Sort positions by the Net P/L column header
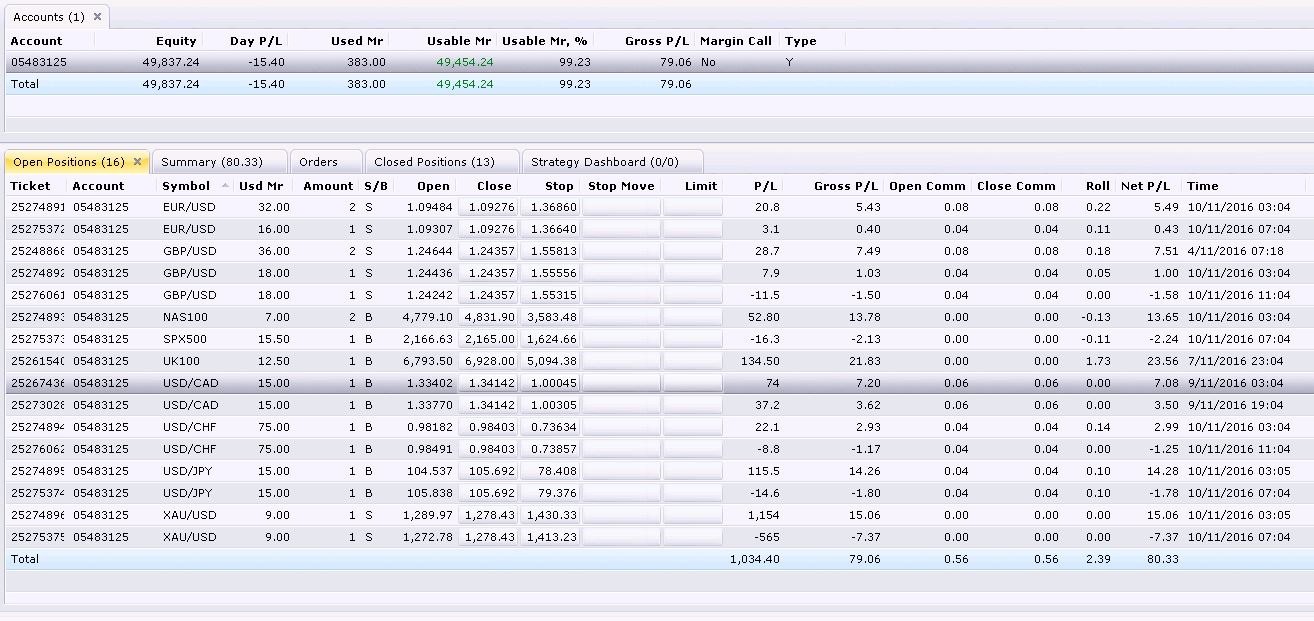This screenshot has height=621, width=1314. [x=1146, y=186]
